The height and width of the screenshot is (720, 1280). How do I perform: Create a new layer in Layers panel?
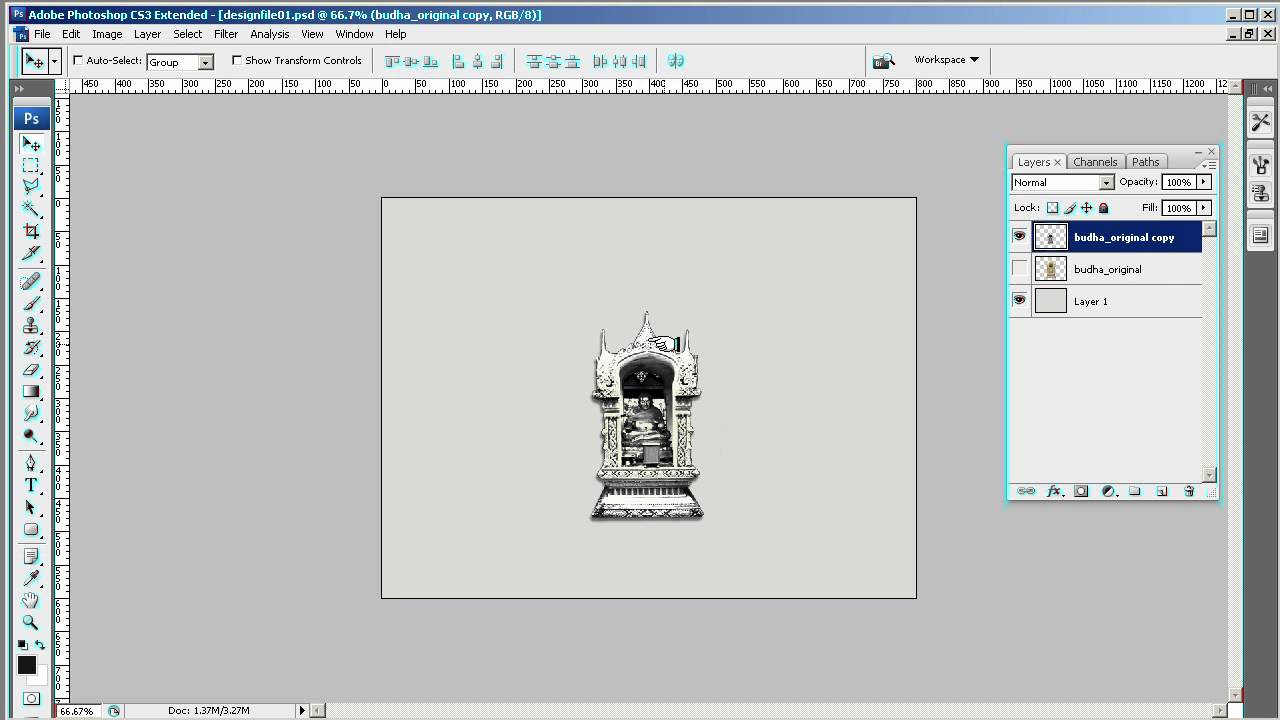click(1162, 491)
